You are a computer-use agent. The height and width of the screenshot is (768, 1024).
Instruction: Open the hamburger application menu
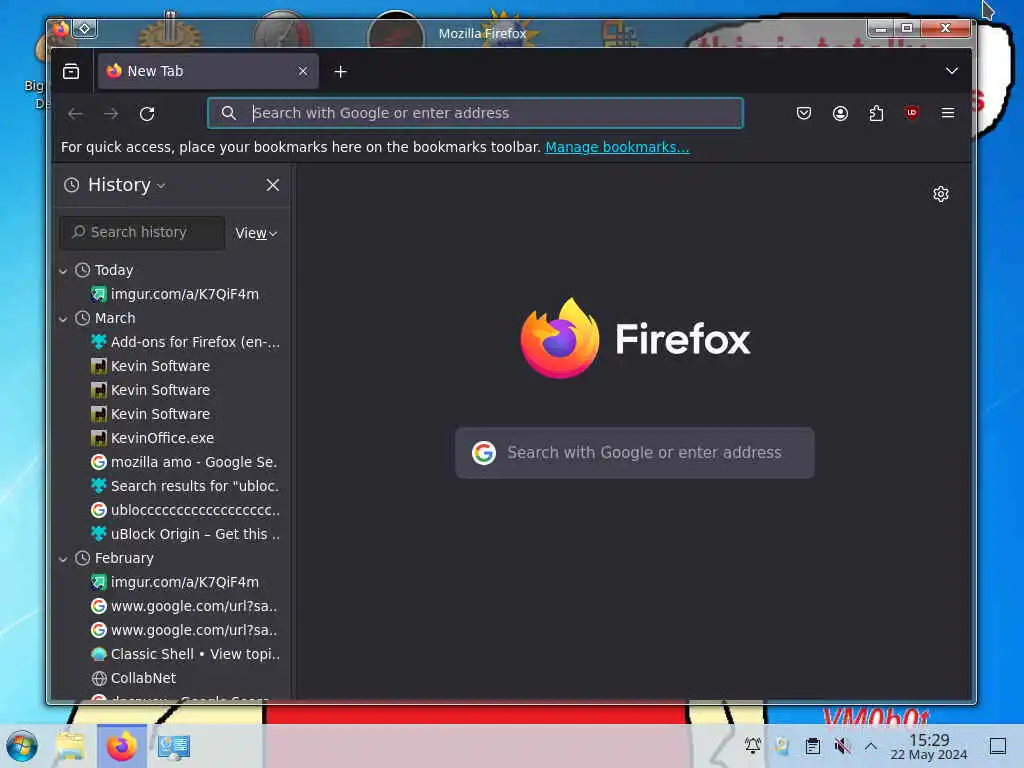[948, 113]
